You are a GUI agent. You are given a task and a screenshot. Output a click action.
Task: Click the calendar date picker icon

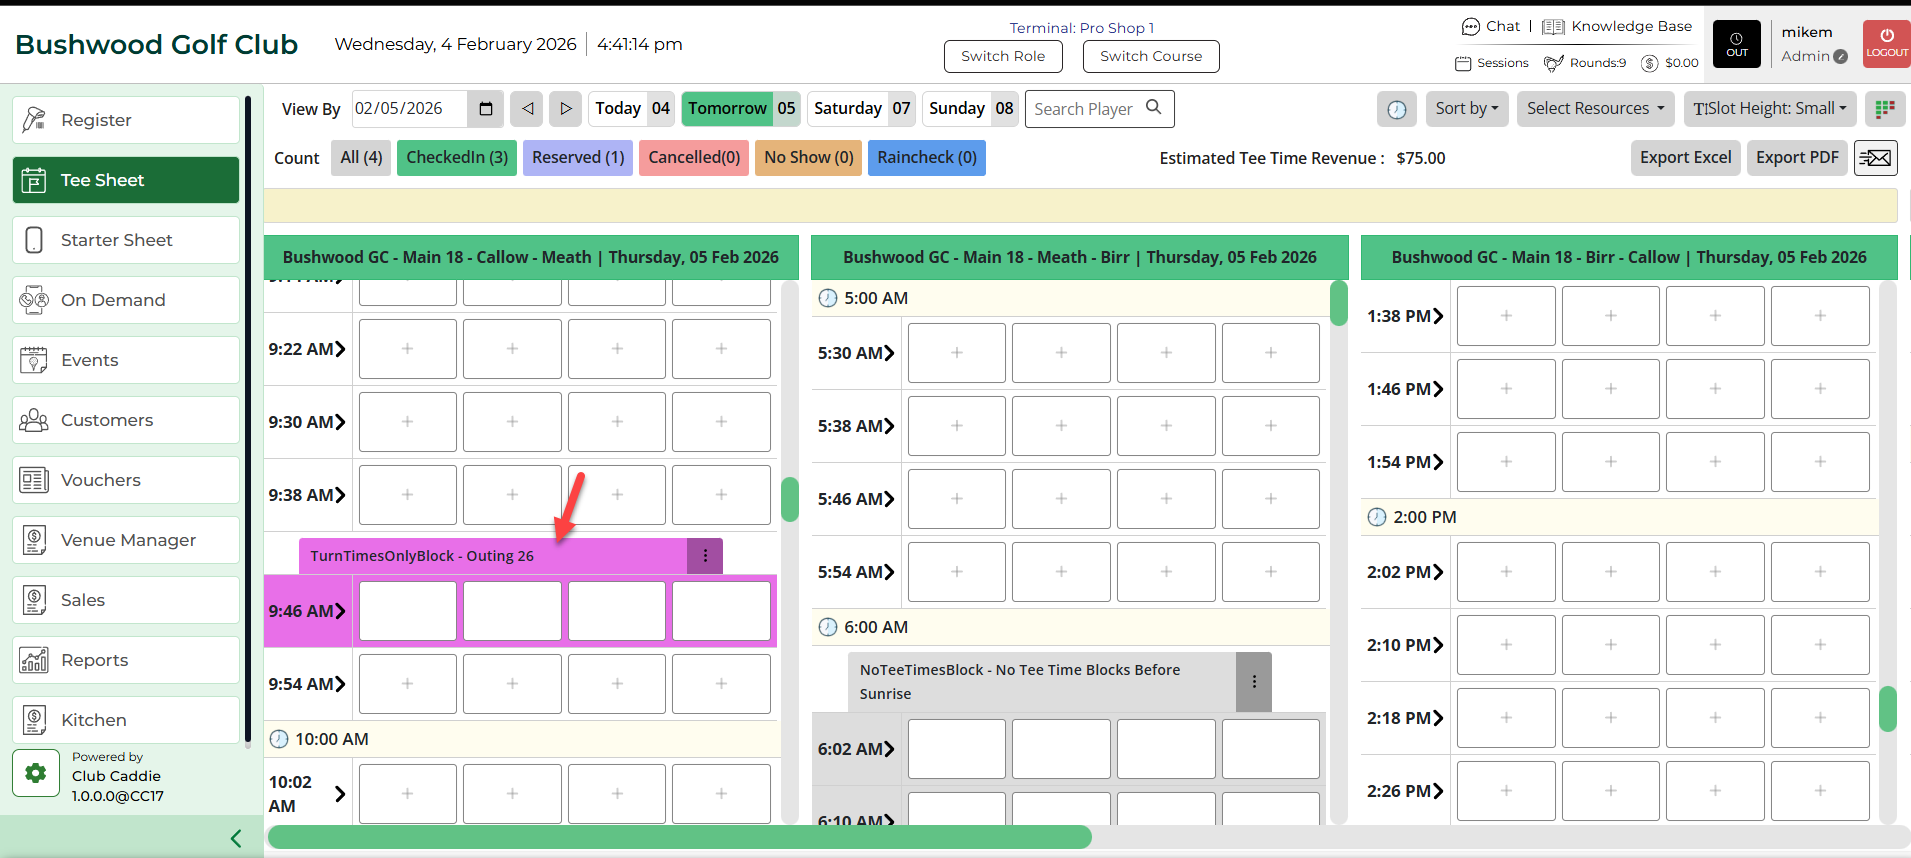pyautogui.click(x=485, y=109)
